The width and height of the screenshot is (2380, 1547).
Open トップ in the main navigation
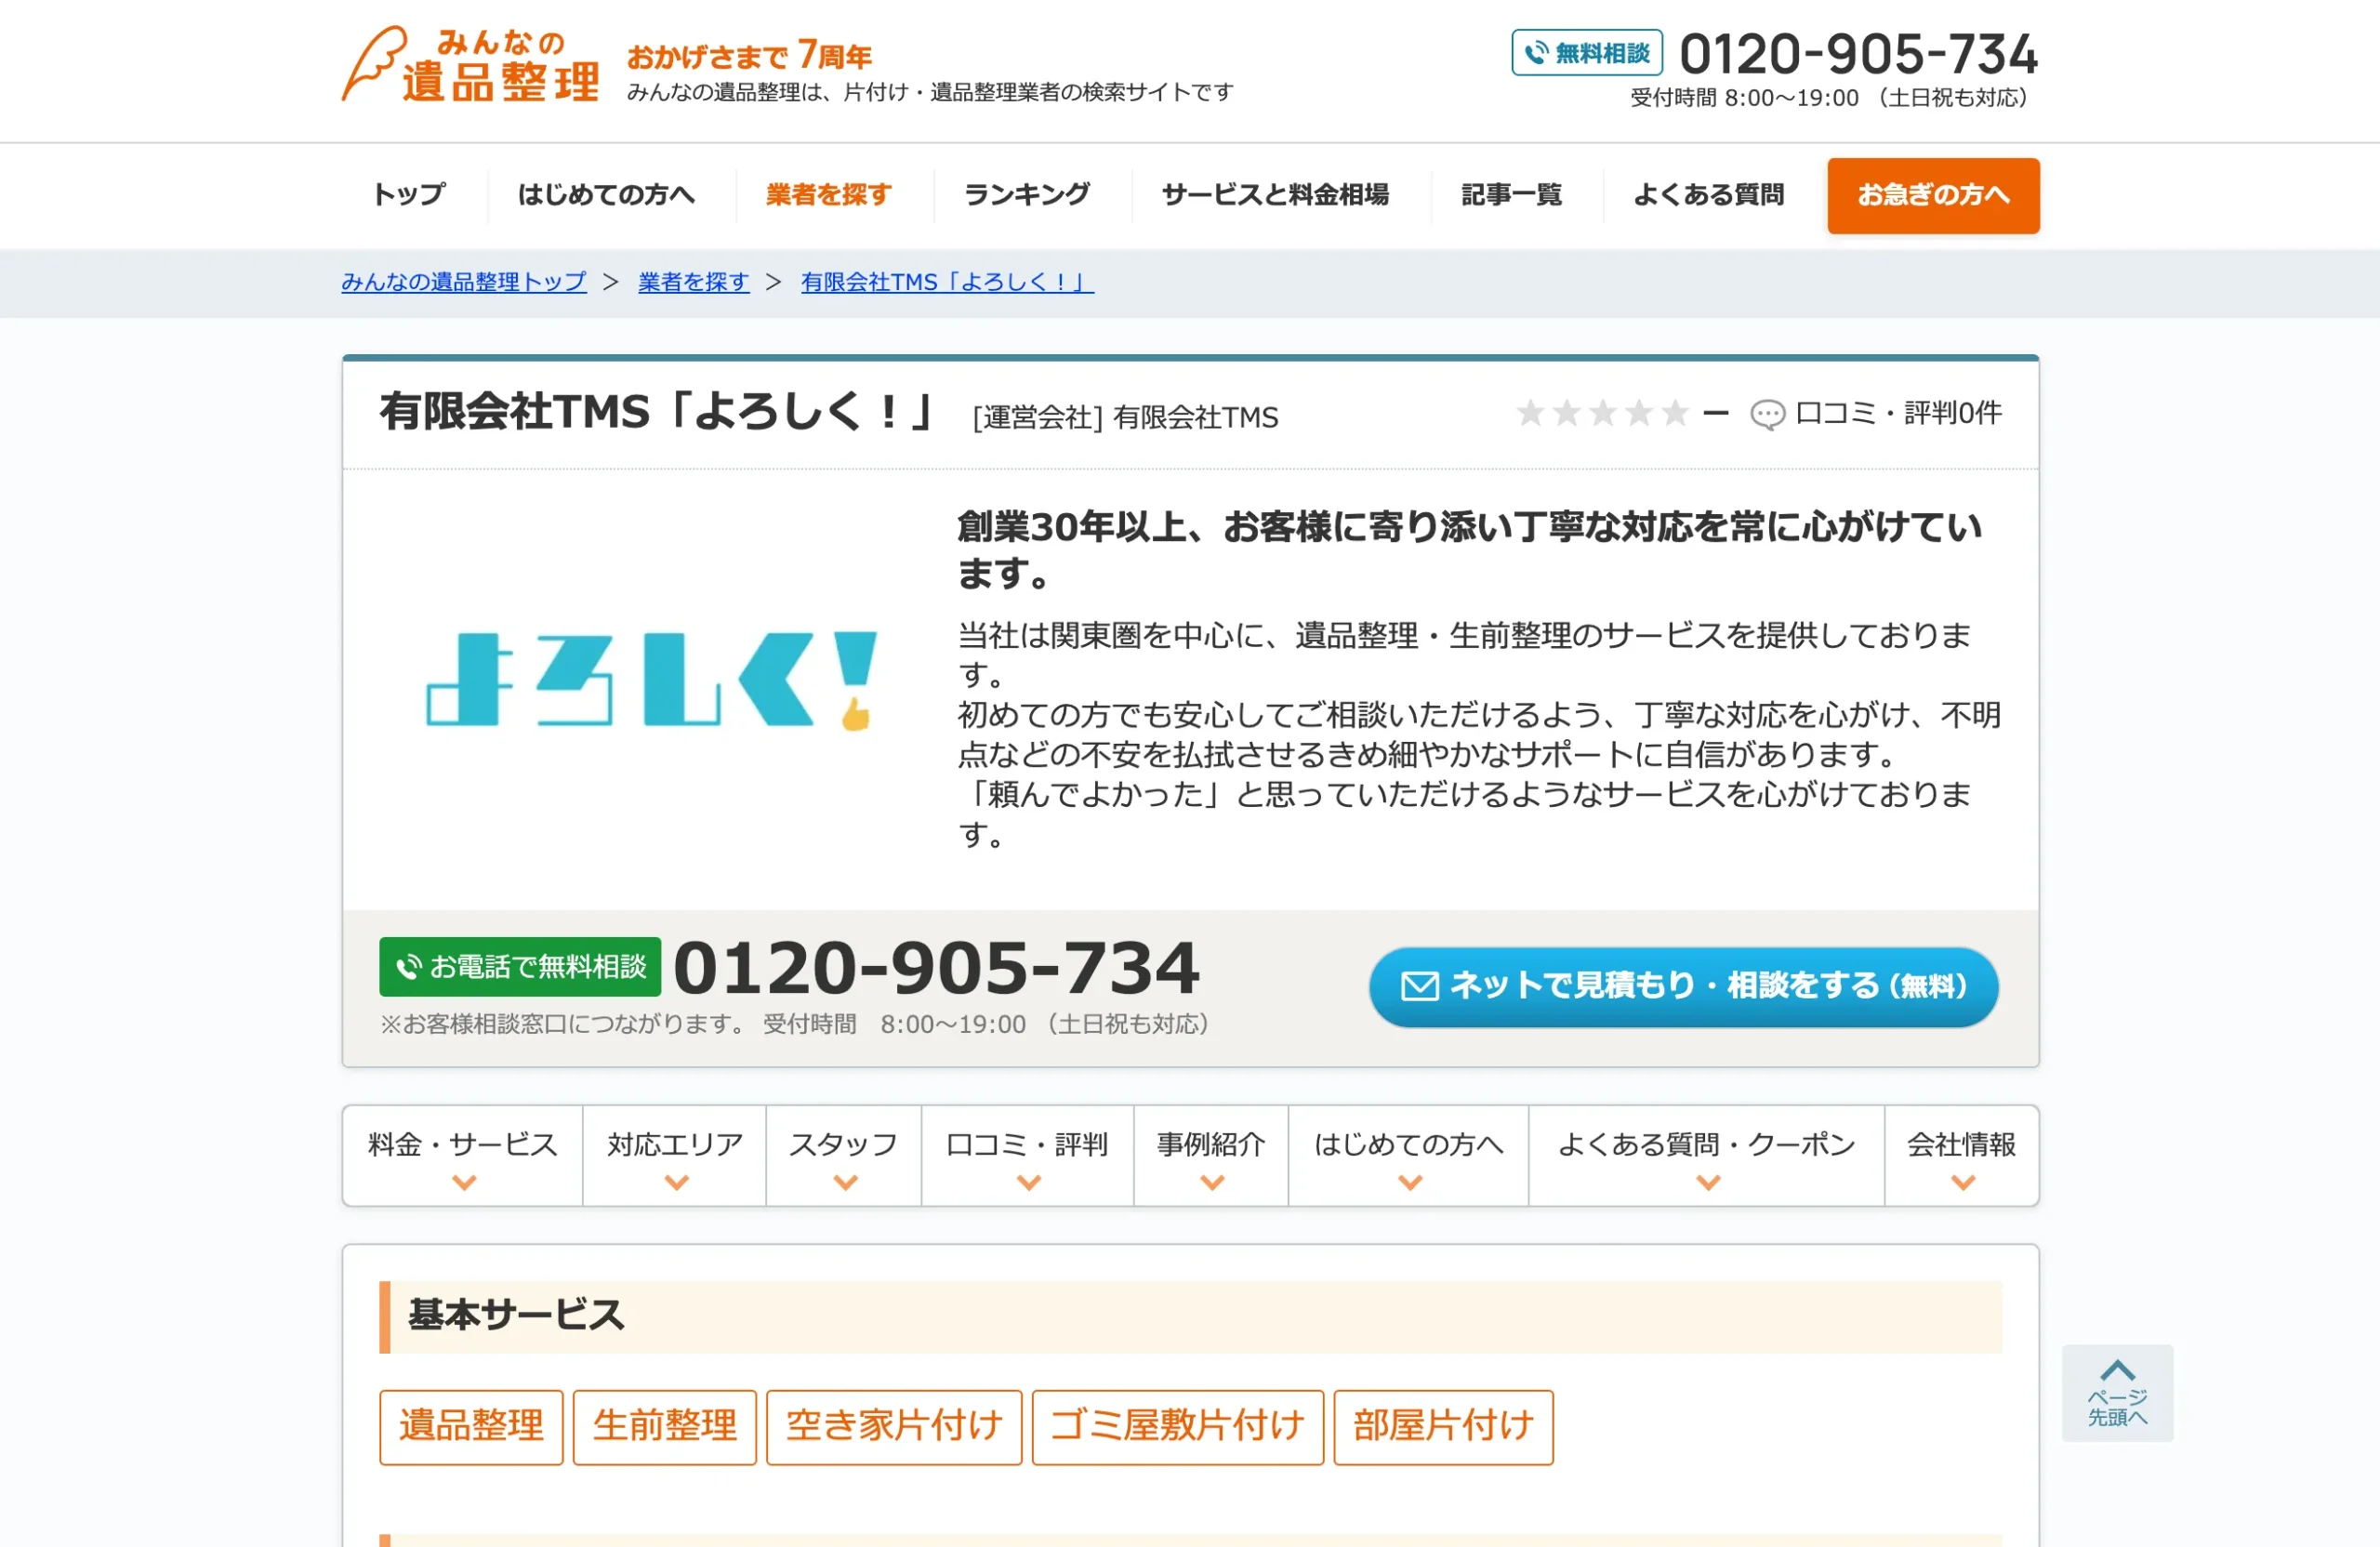[x=408, y=195]
